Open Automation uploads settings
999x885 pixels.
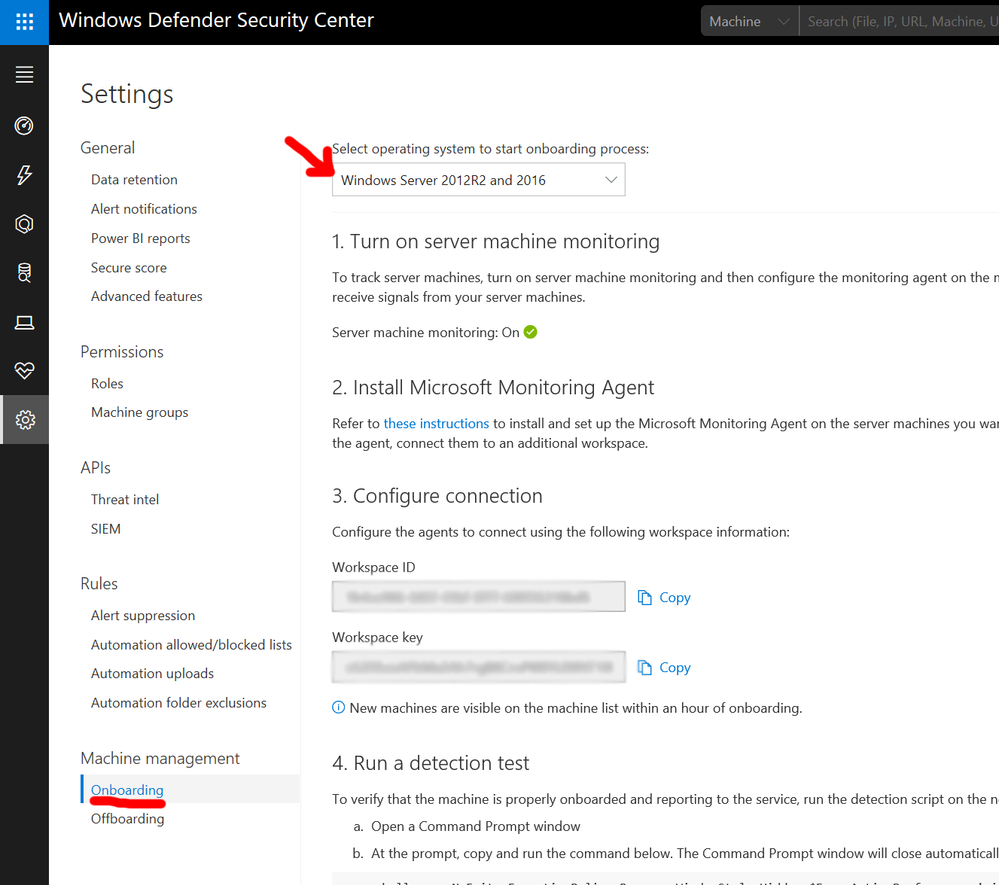(x=152, y=673)
